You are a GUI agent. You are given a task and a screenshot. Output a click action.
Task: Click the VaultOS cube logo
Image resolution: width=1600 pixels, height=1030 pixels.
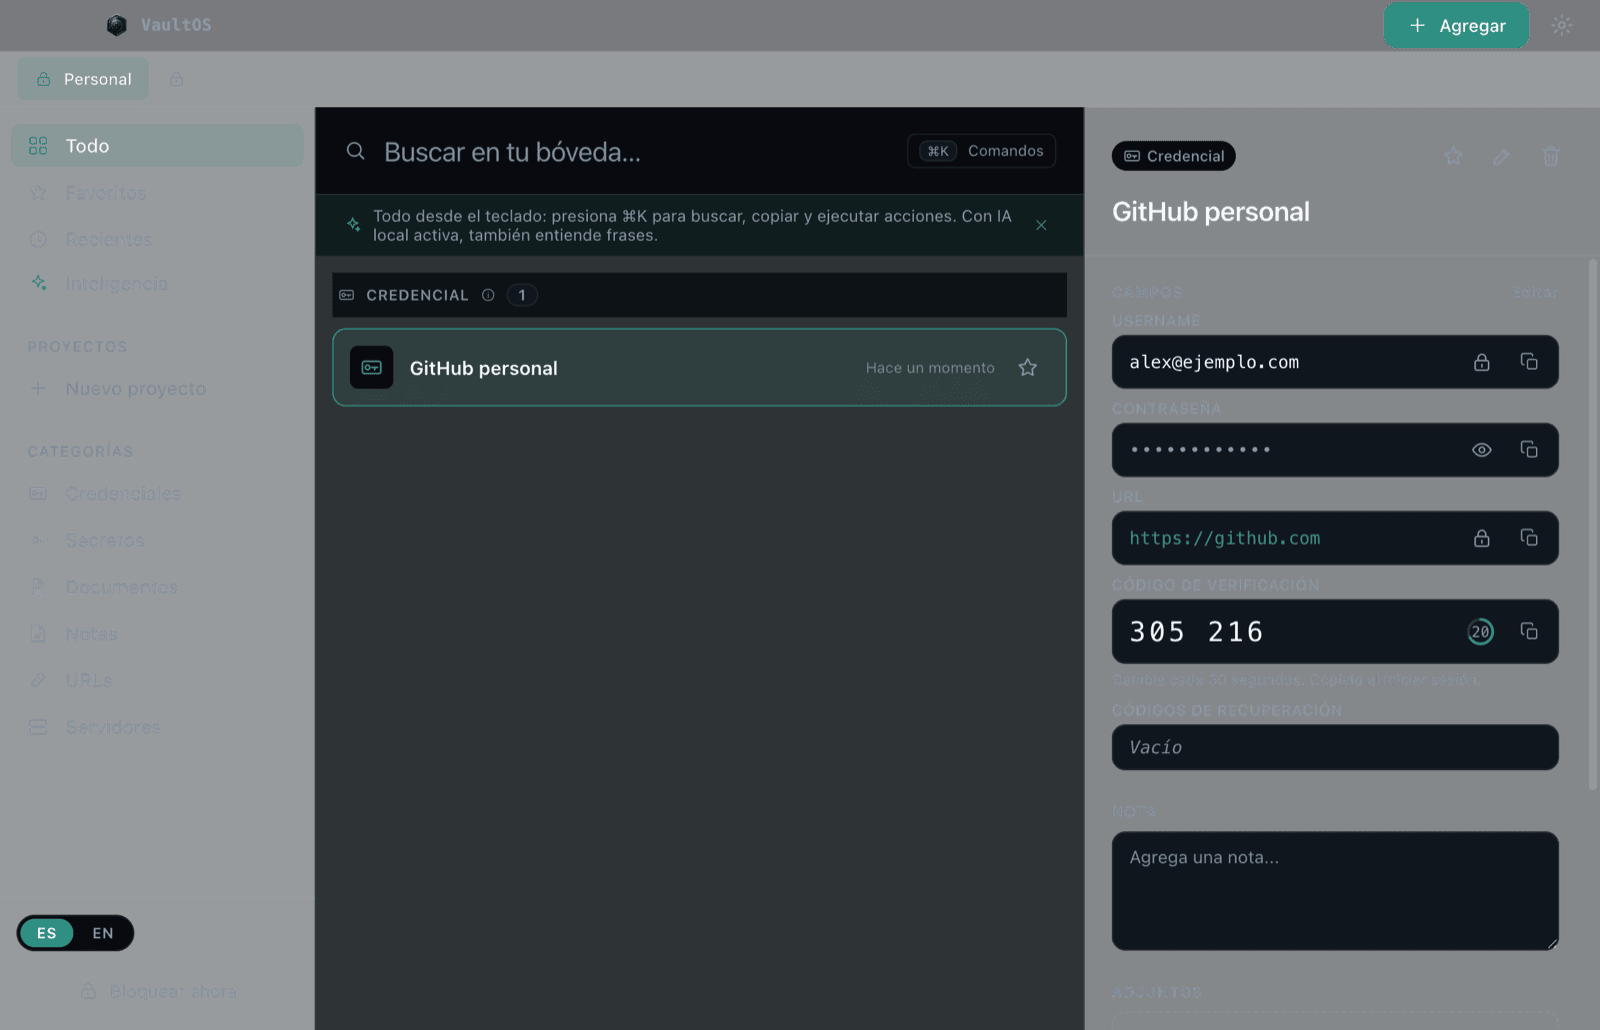point(117,25)
